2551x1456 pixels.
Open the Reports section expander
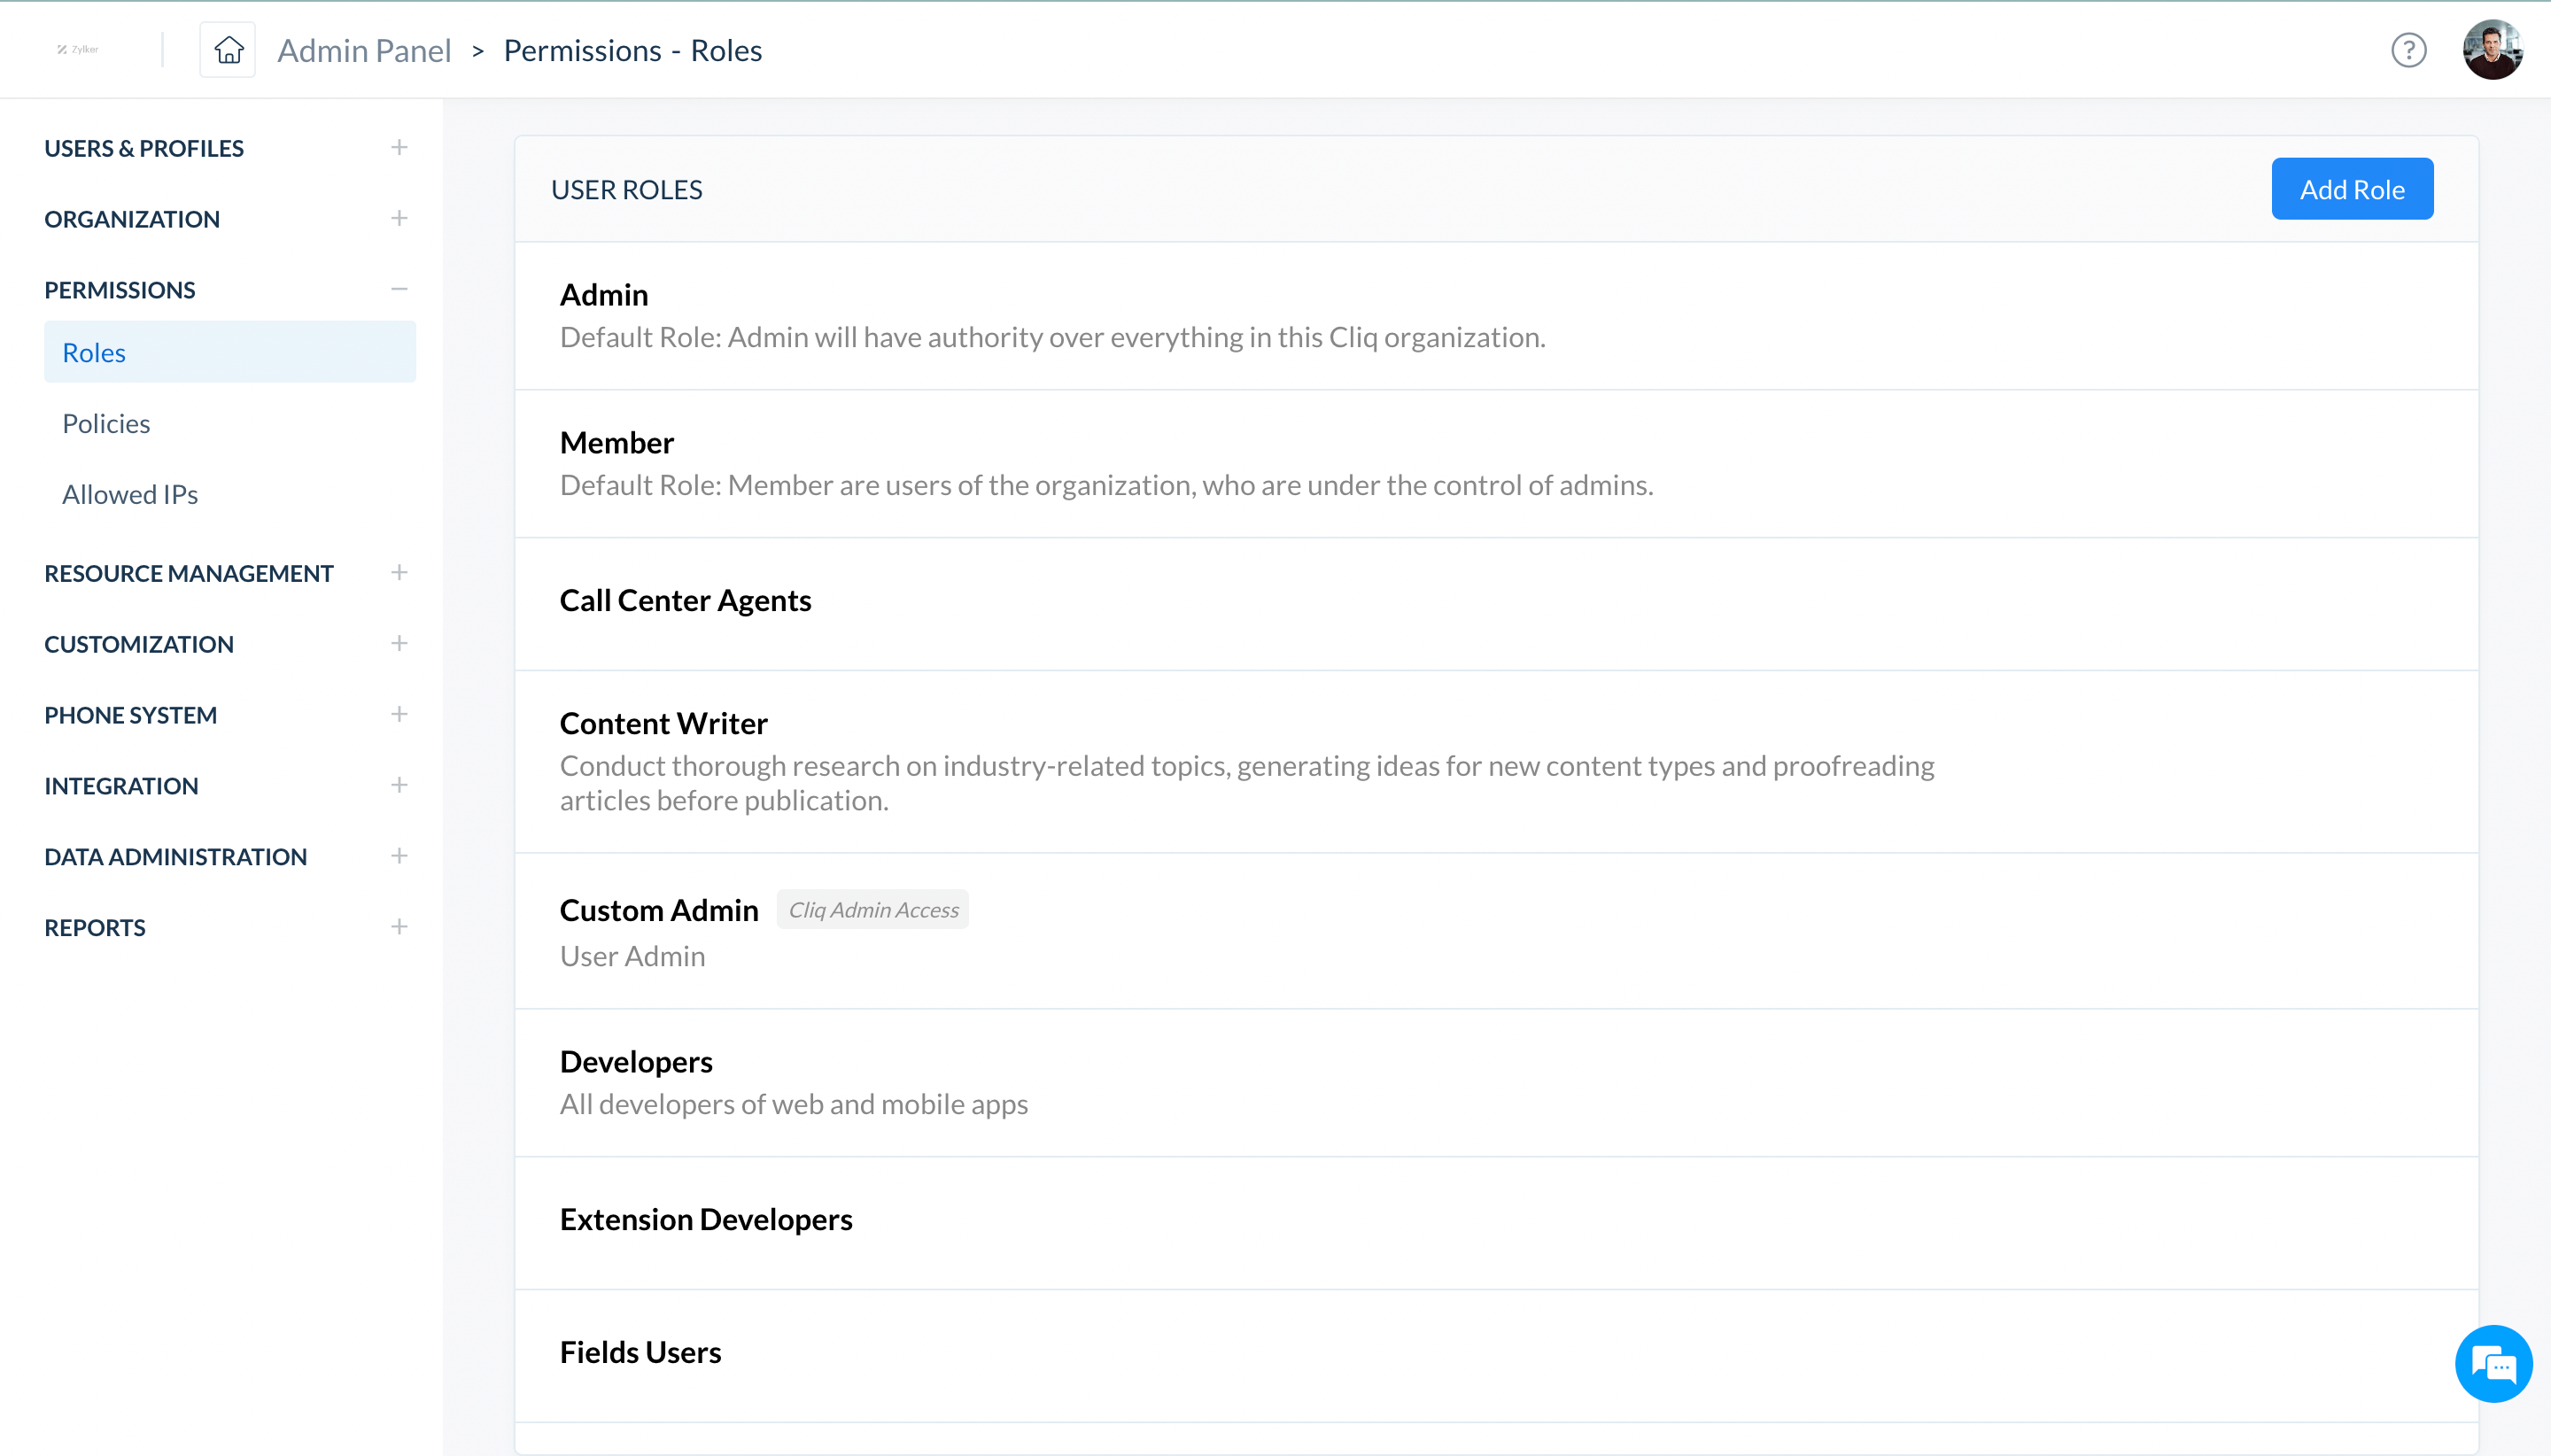coord(399,927)
